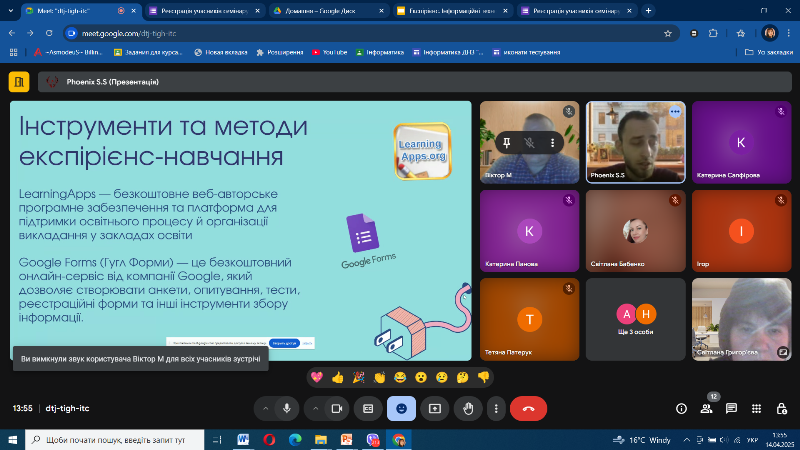Turn on captions

tap(368, 409)
